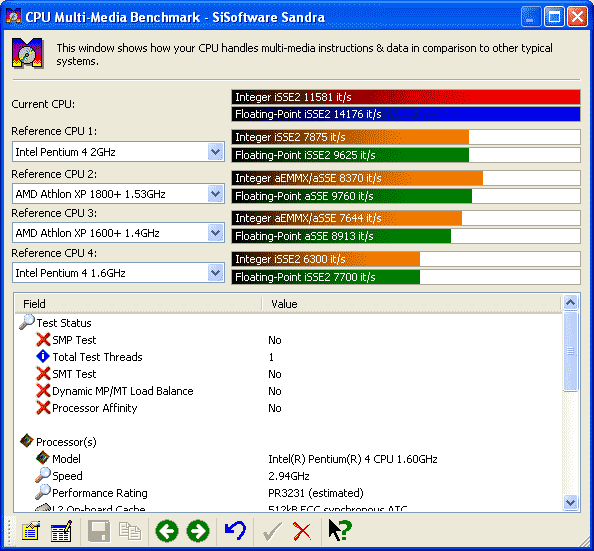Click Current CPU Floating-Point iSSE2 14176 blue bar
This screenshot has height=551, width=594.
tap(406, 114)
